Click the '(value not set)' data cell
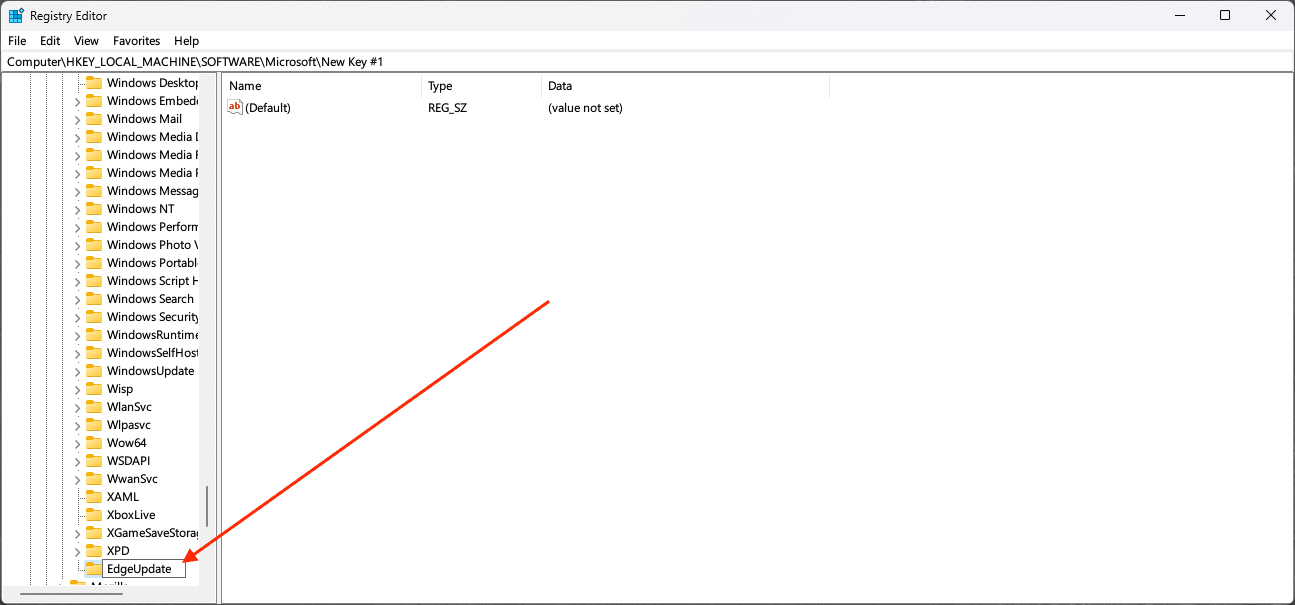 coord(585,107)
